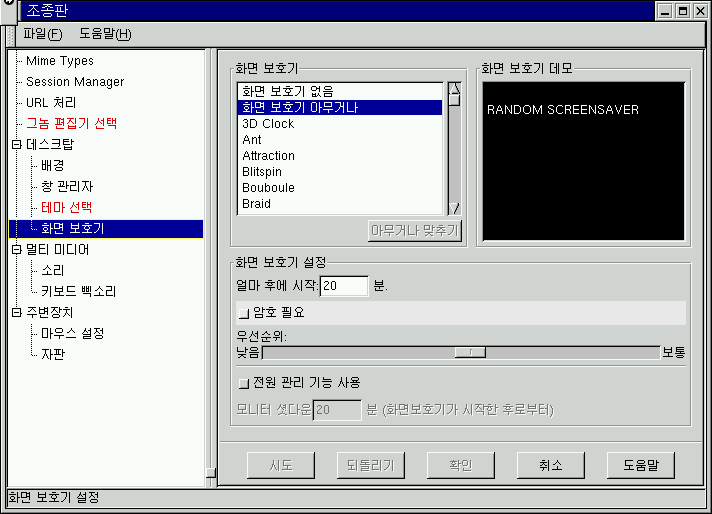Choose 3D Clock screensaver

(x=340, y=124)
